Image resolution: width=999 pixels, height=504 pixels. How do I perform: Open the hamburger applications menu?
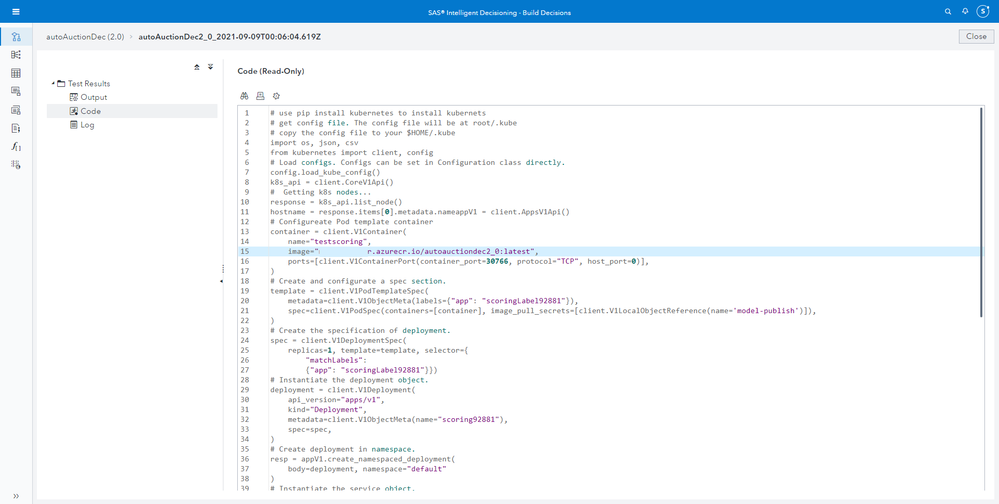click(16, 11)
